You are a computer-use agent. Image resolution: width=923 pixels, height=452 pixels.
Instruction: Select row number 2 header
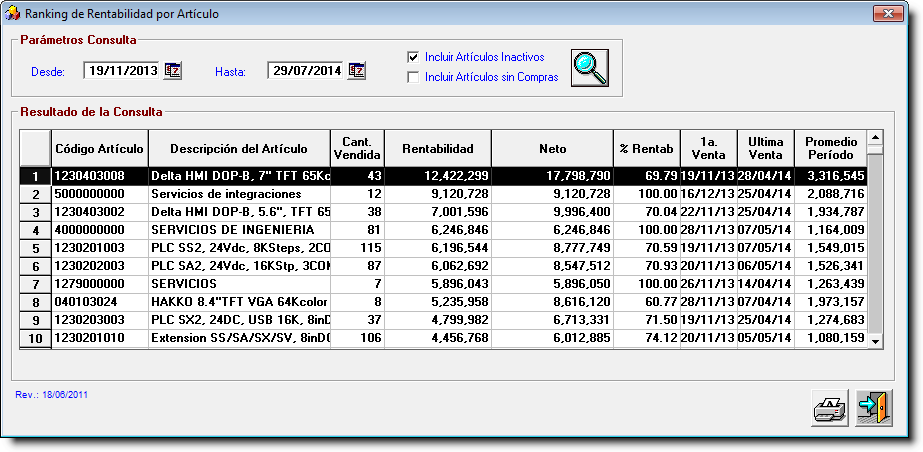point(35,194)
